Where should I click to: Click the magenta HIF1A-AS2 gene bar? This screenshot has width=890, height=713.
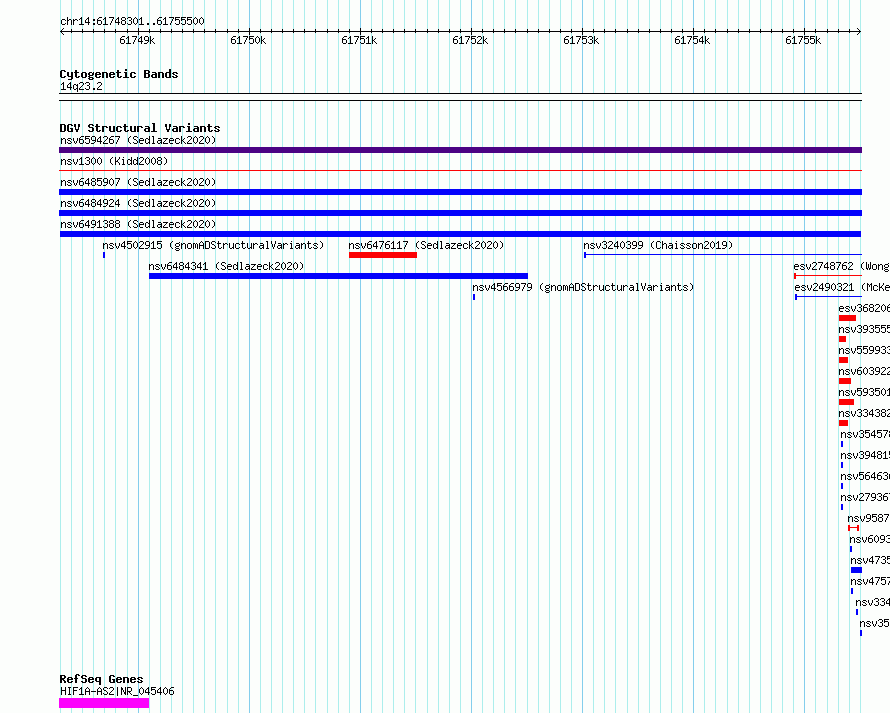point(104,703)
